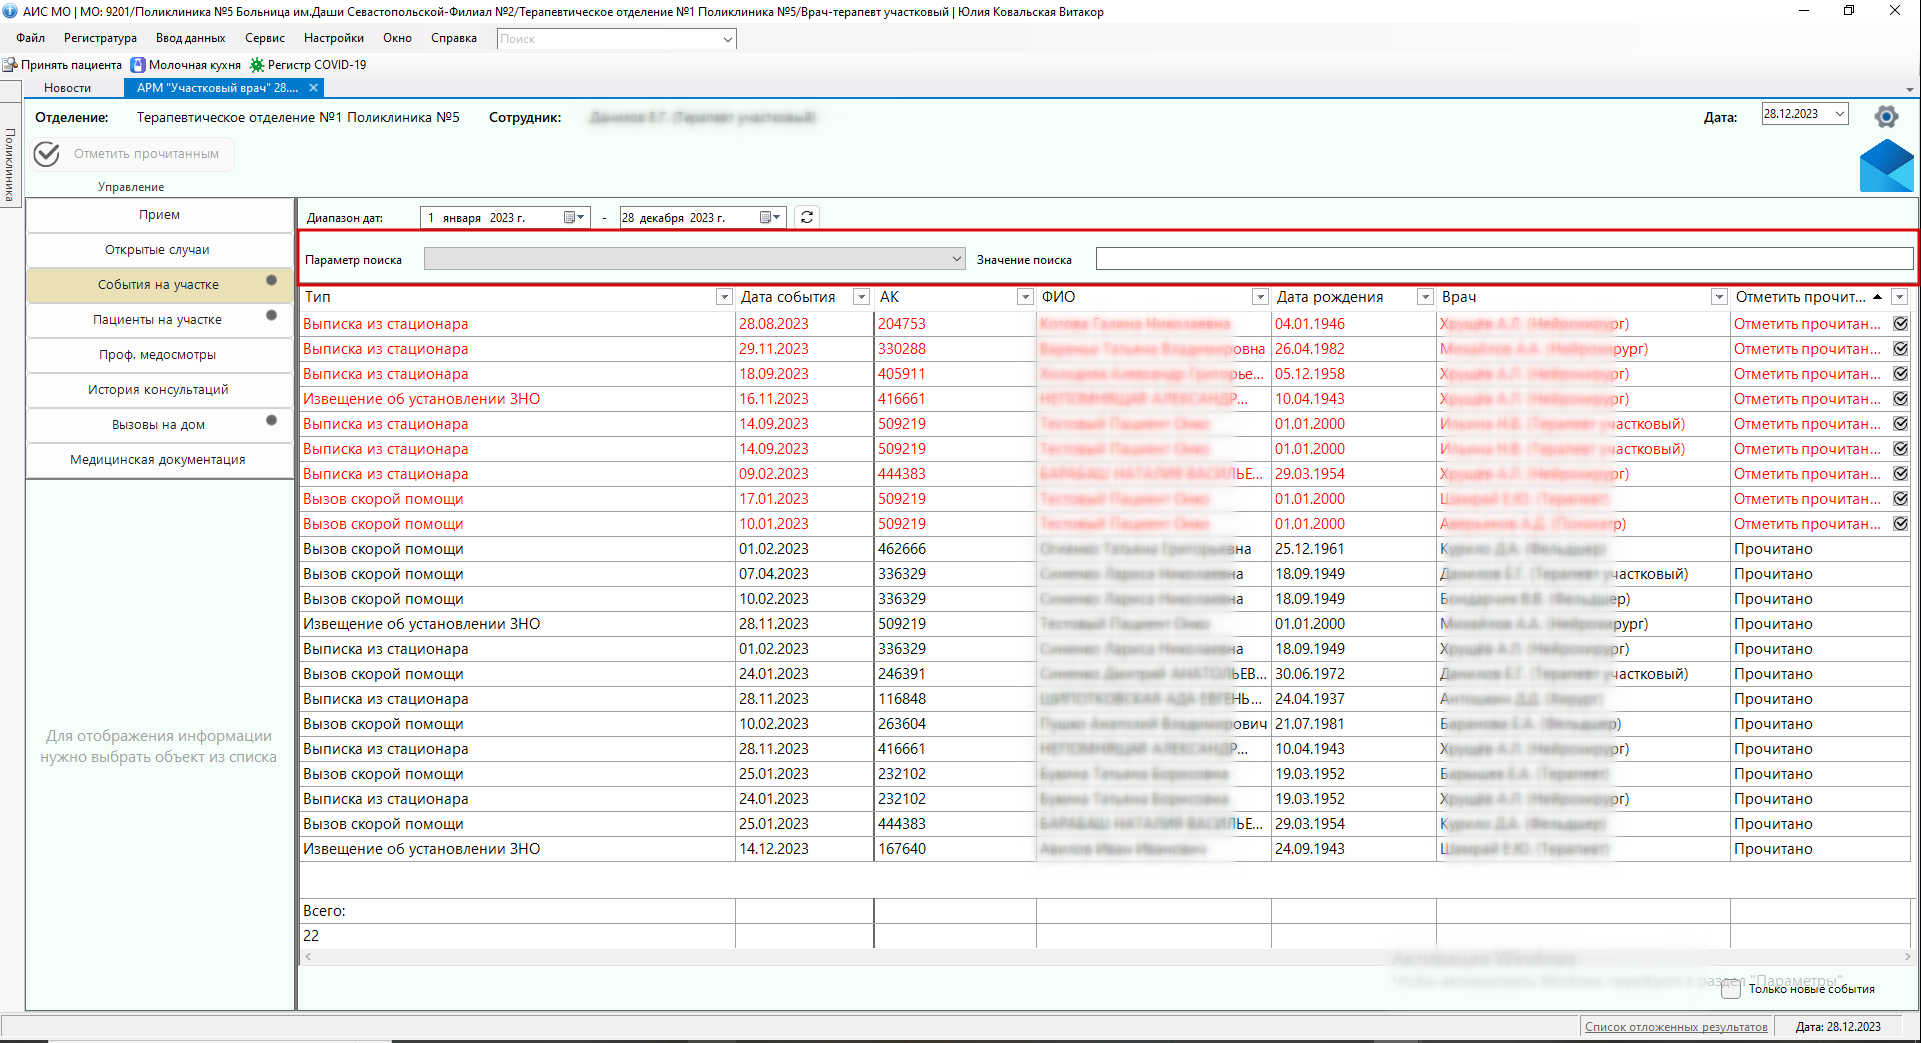Tick read checkbox for 17.01.2023 ambulance call
1921x1043 pixels.
(x=1900, y=499)
